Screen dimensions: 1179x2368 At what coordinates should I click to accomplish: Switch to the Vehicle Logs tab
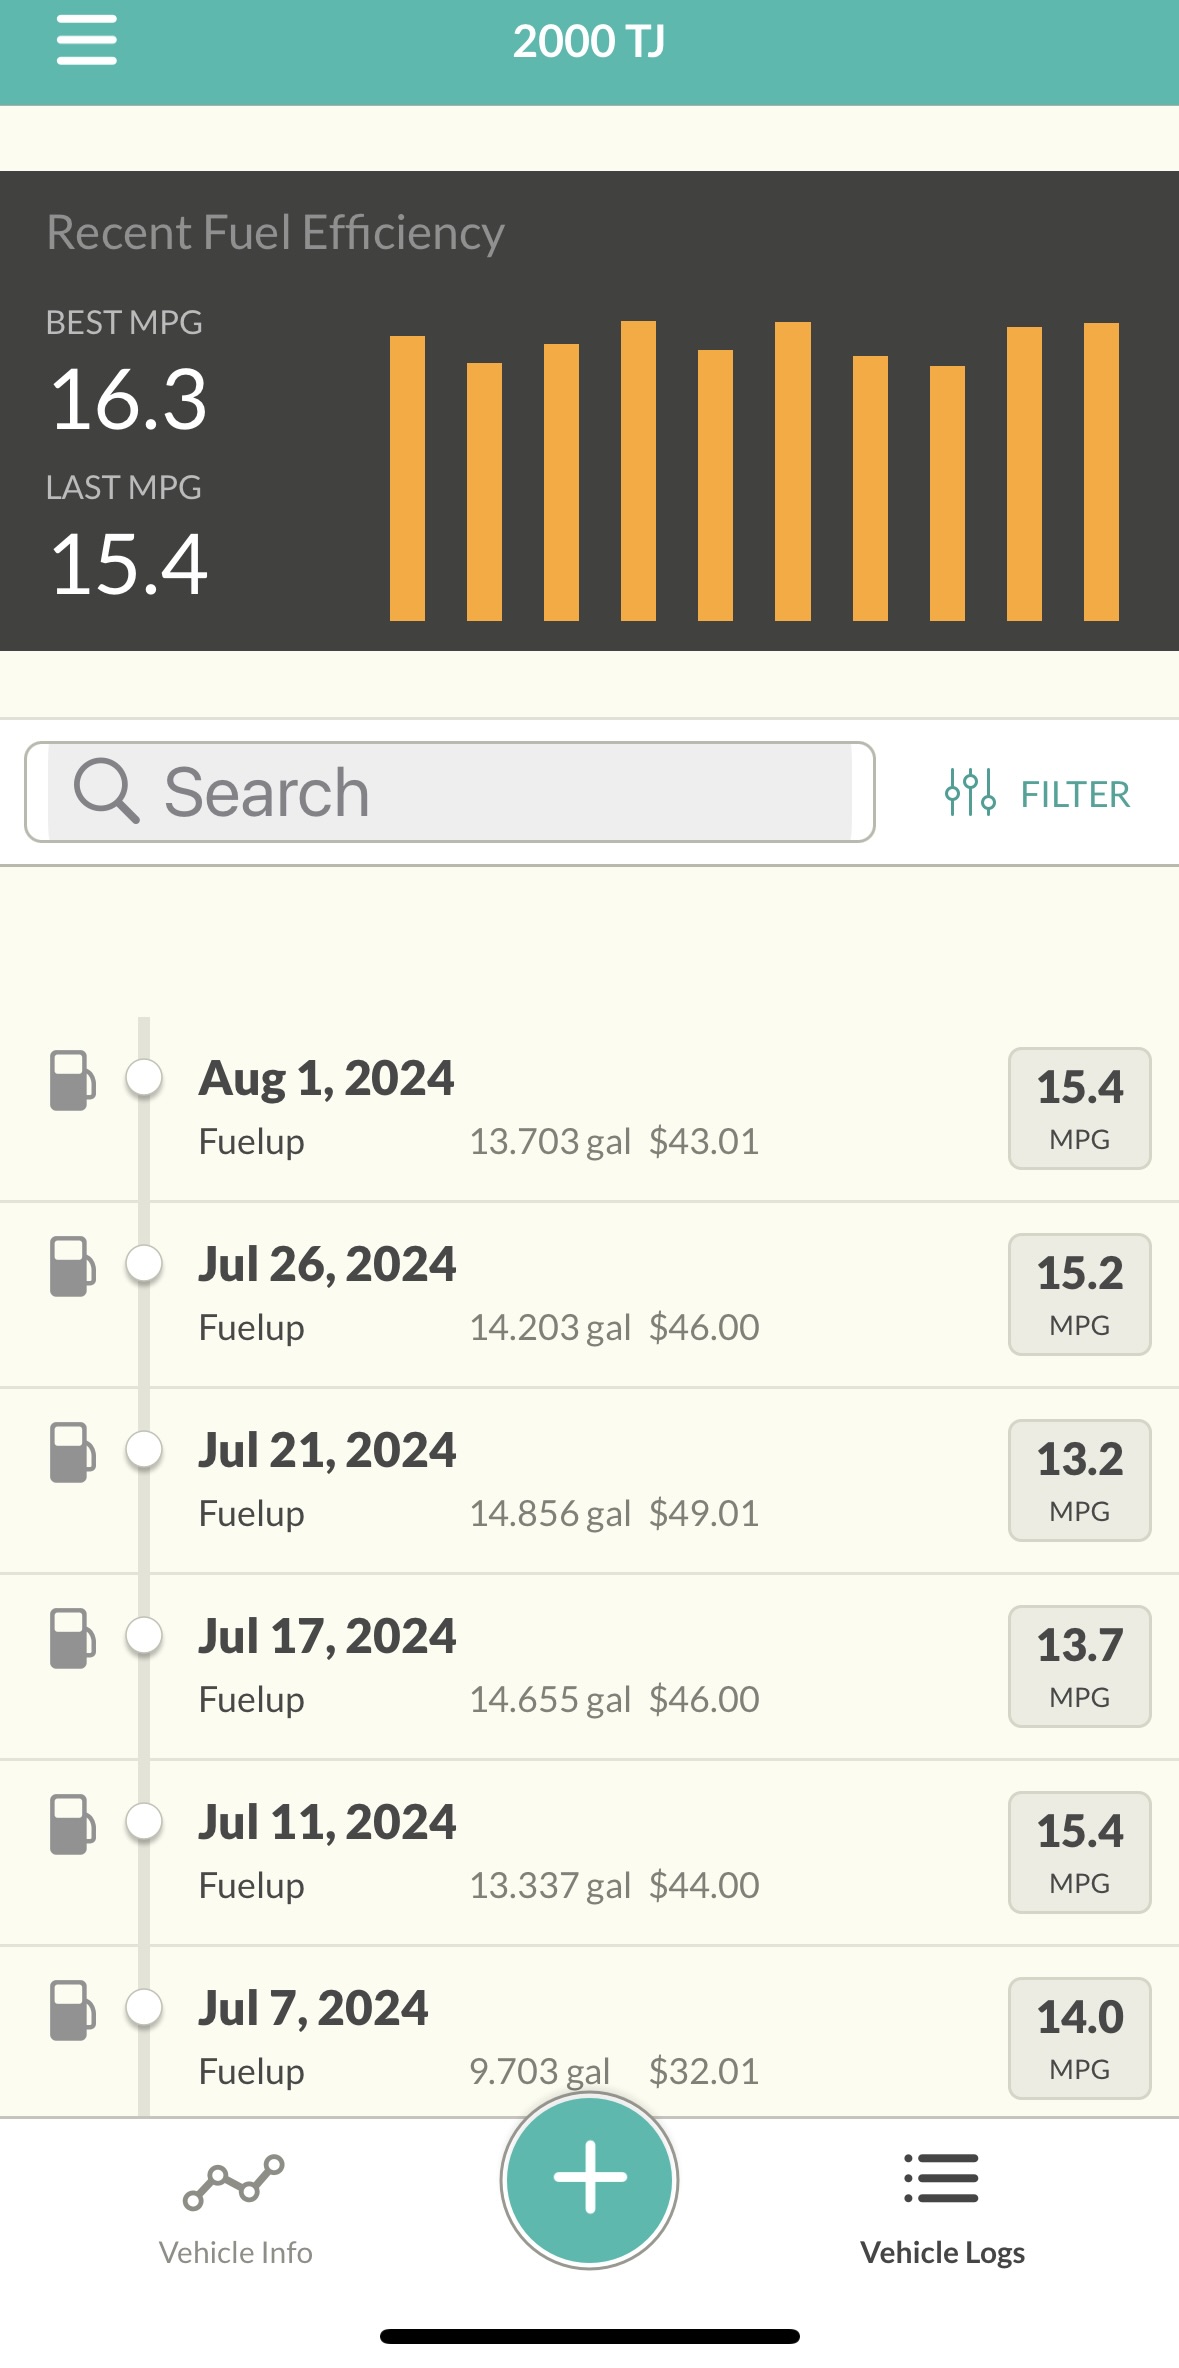pos(942,2252)
